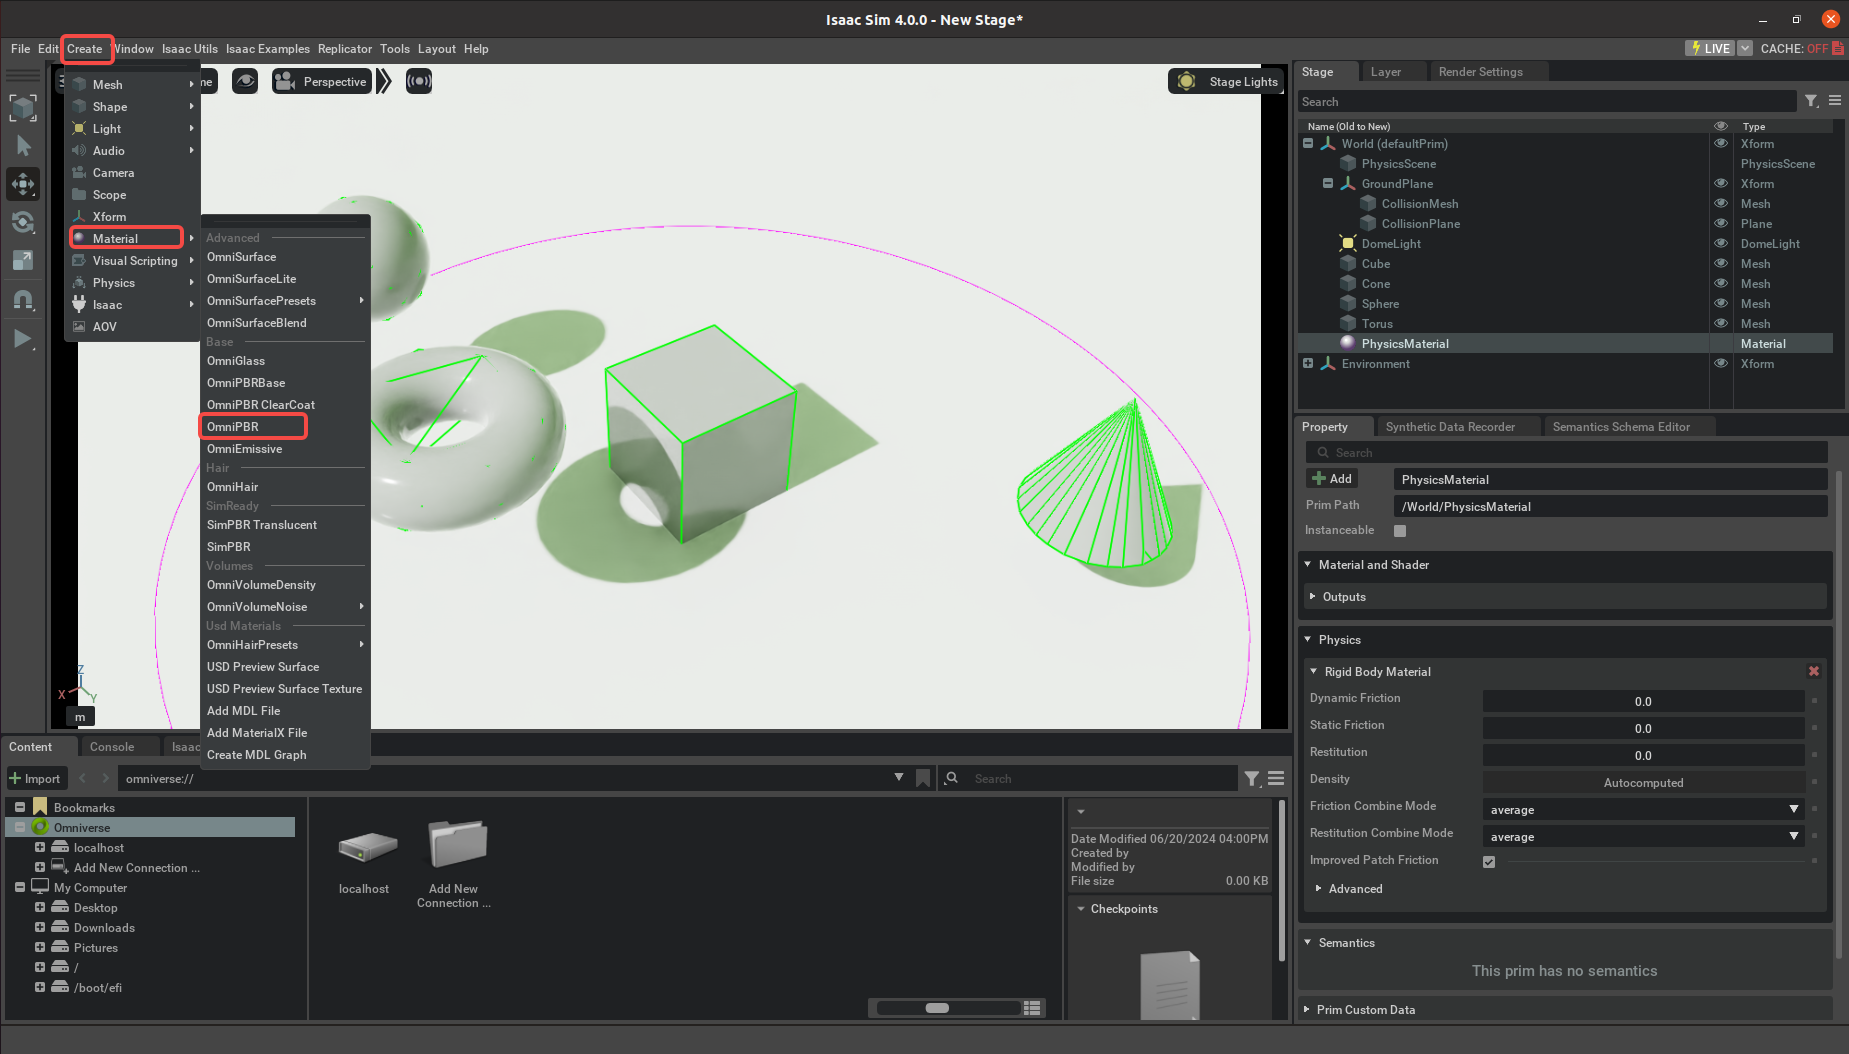Hide the Cube prim
1849x1054 pixels.
pos(1721,263)
